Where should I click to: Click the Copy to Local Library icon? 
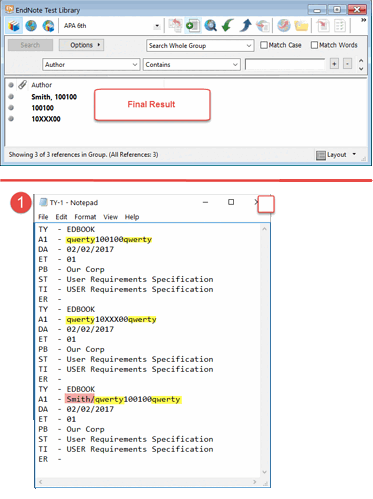pos(175,26)
